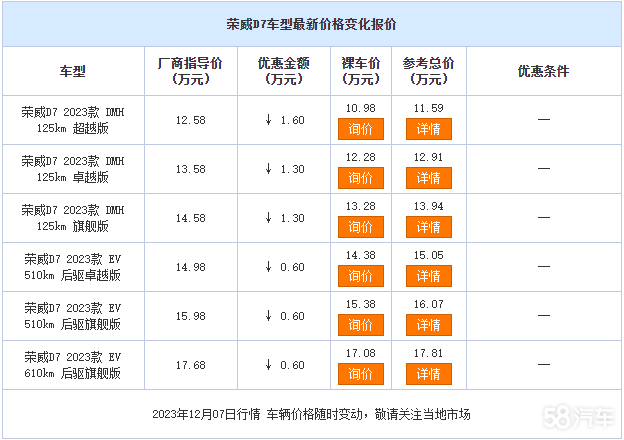Screen dimensions: 624x440
Task: Open 详情 for 125km 卓越版 row
Action: pyautogui.click(x=429, y=178)
